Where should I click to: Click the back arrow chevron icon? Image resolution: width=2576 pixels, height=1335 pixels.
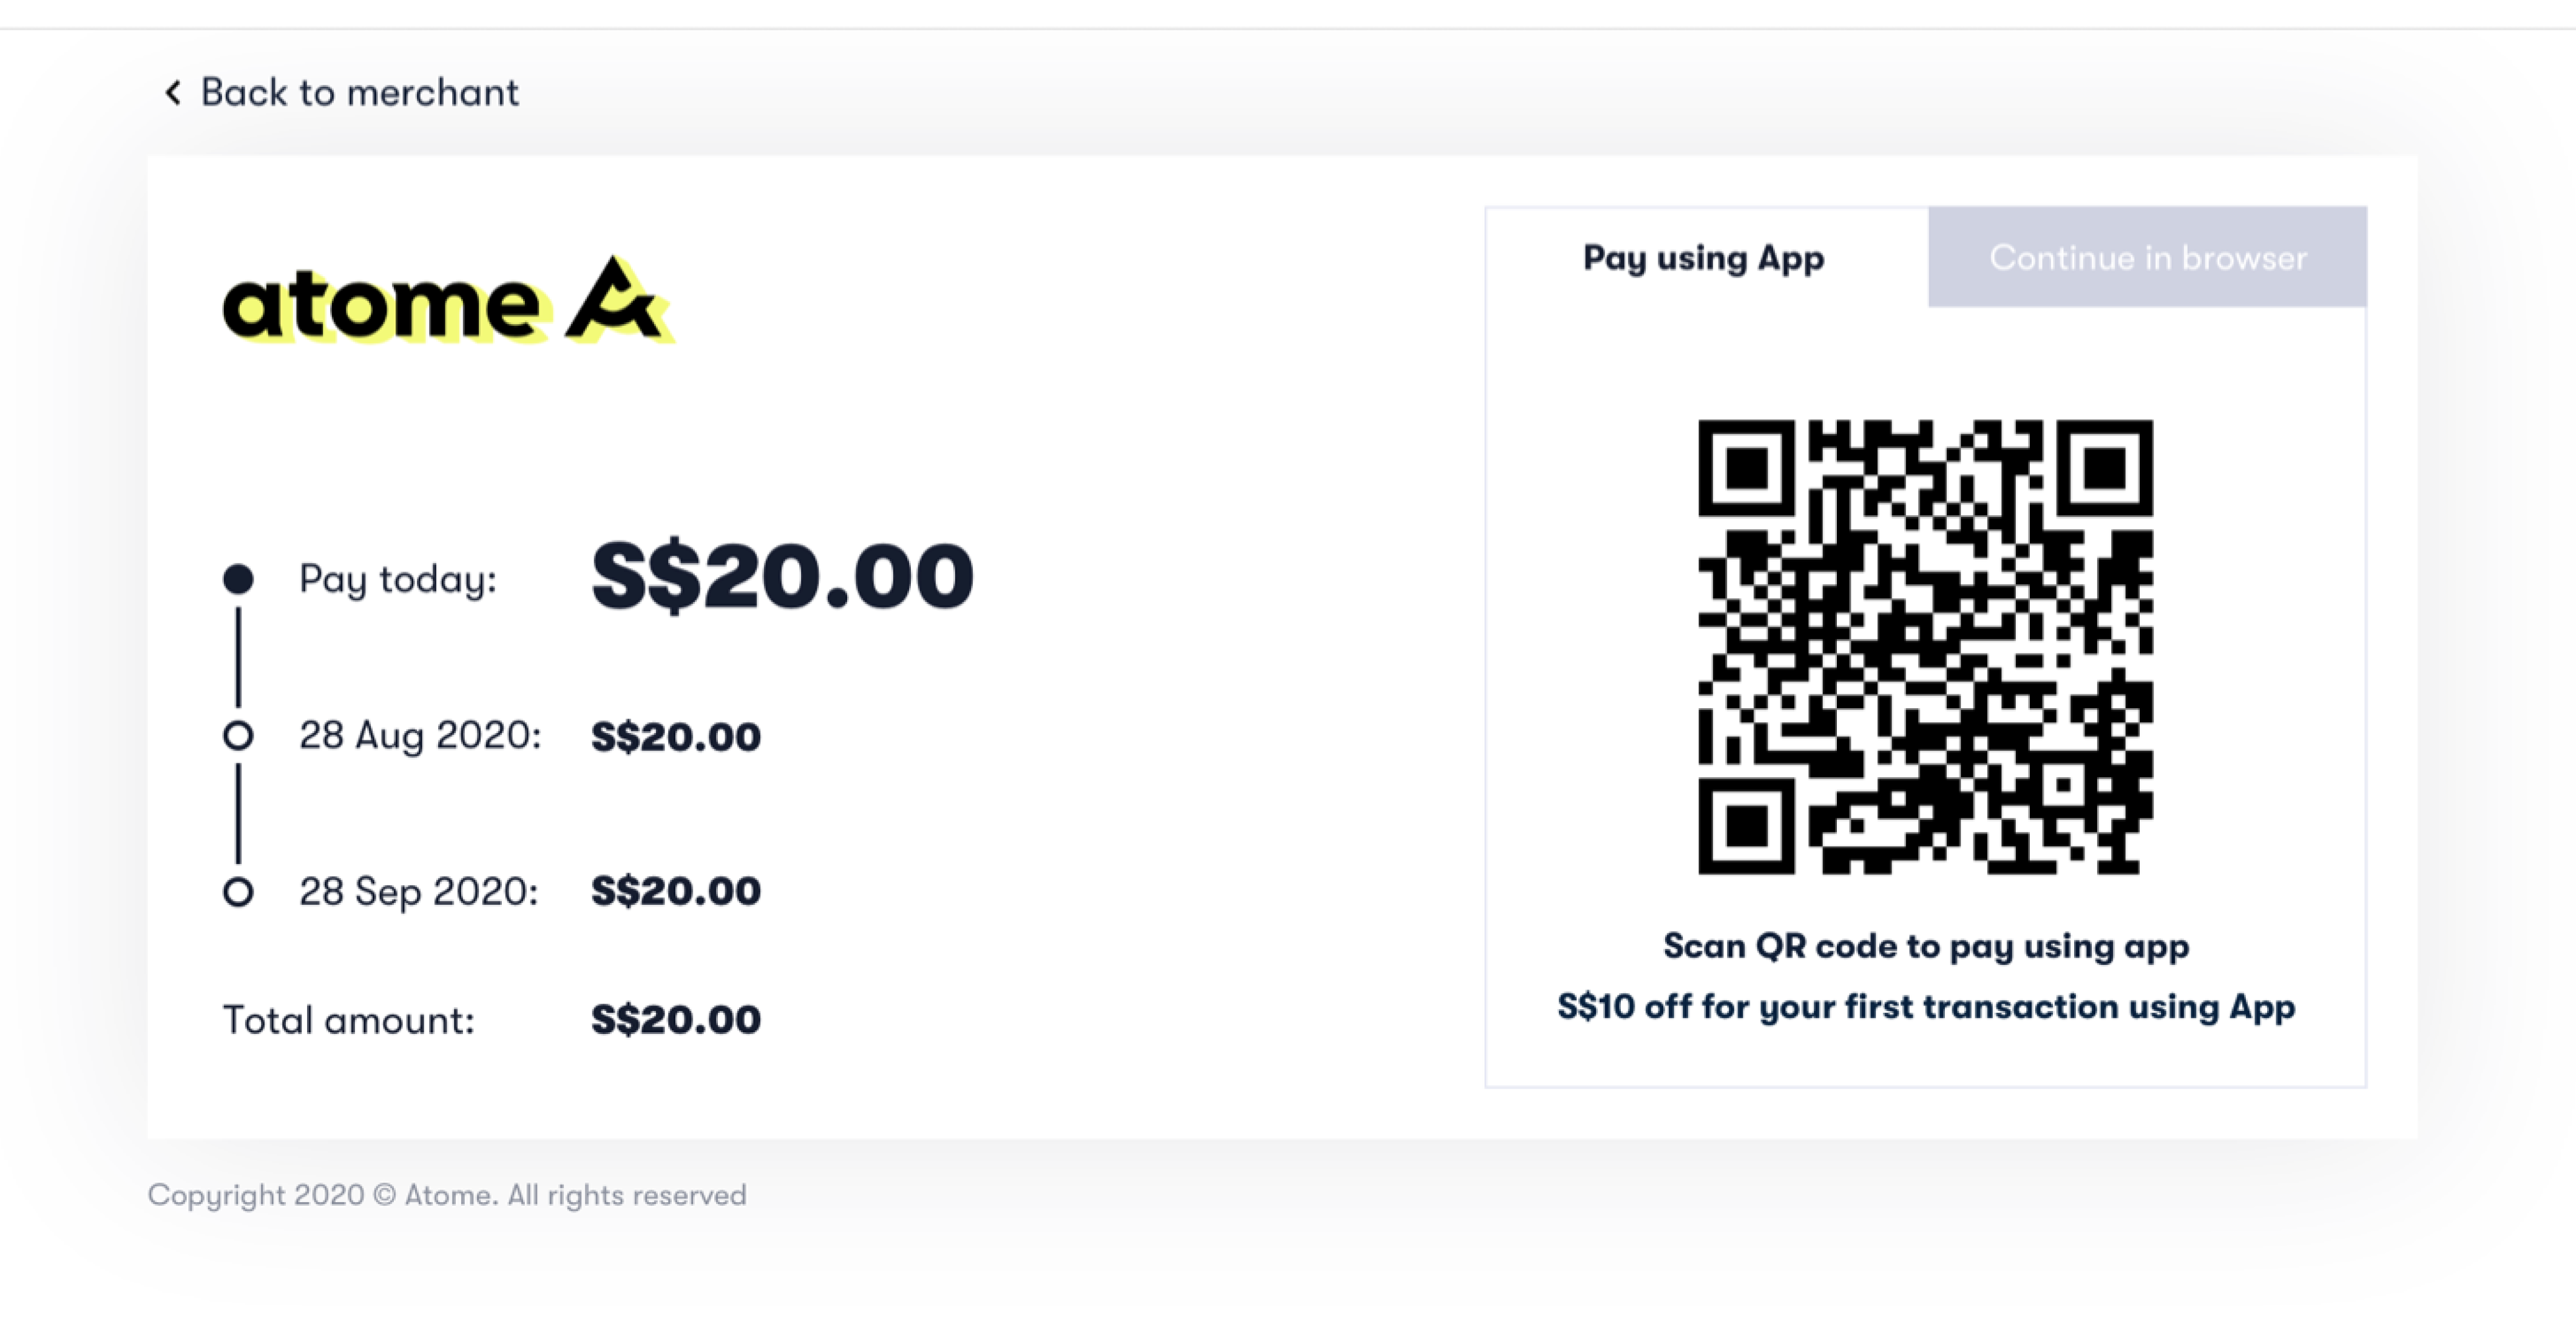click(173, 93)
